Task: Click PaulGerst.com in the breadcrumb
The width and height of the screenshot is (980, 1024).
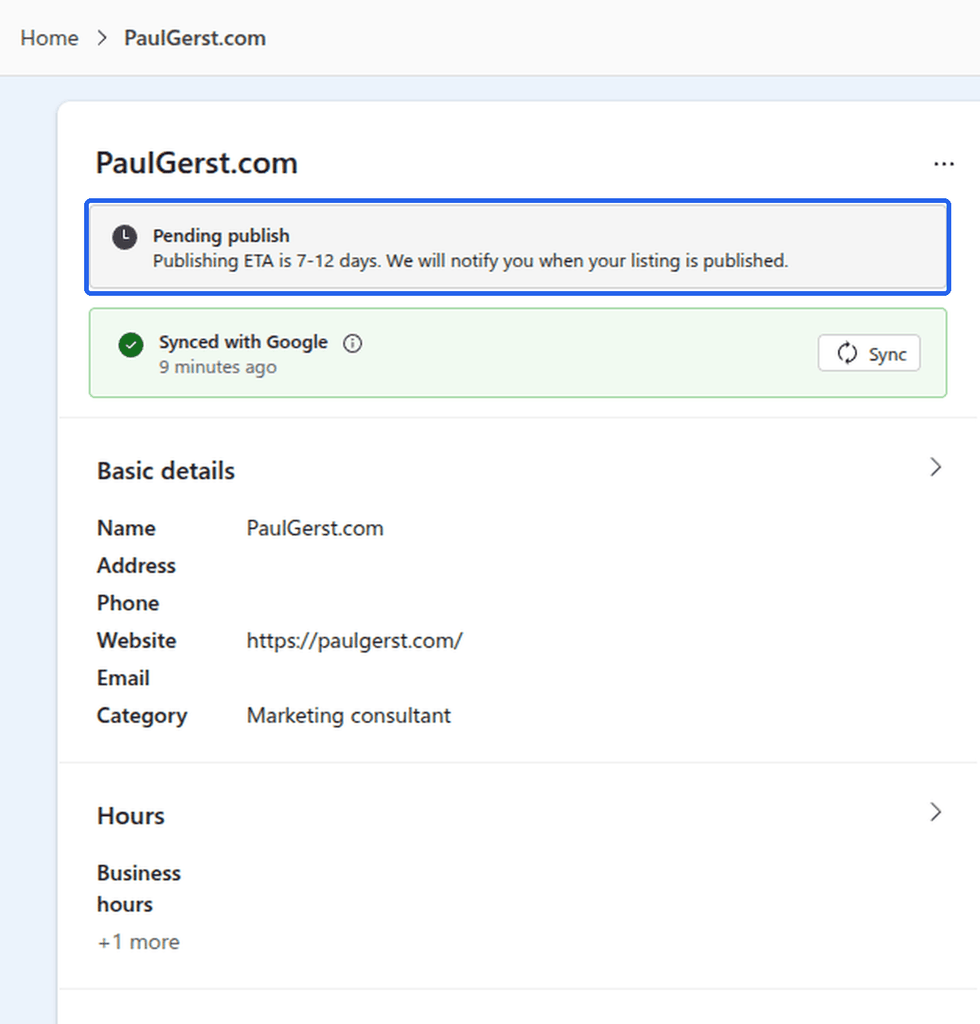Action: tap(195, 38)
